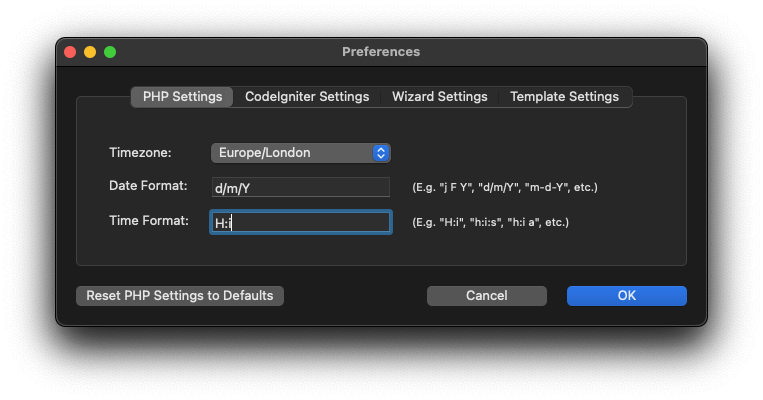Open the CodeIgniter Settings tab
Image resolution: width=763 pixels, height=400 pixels.
point(307,97)
